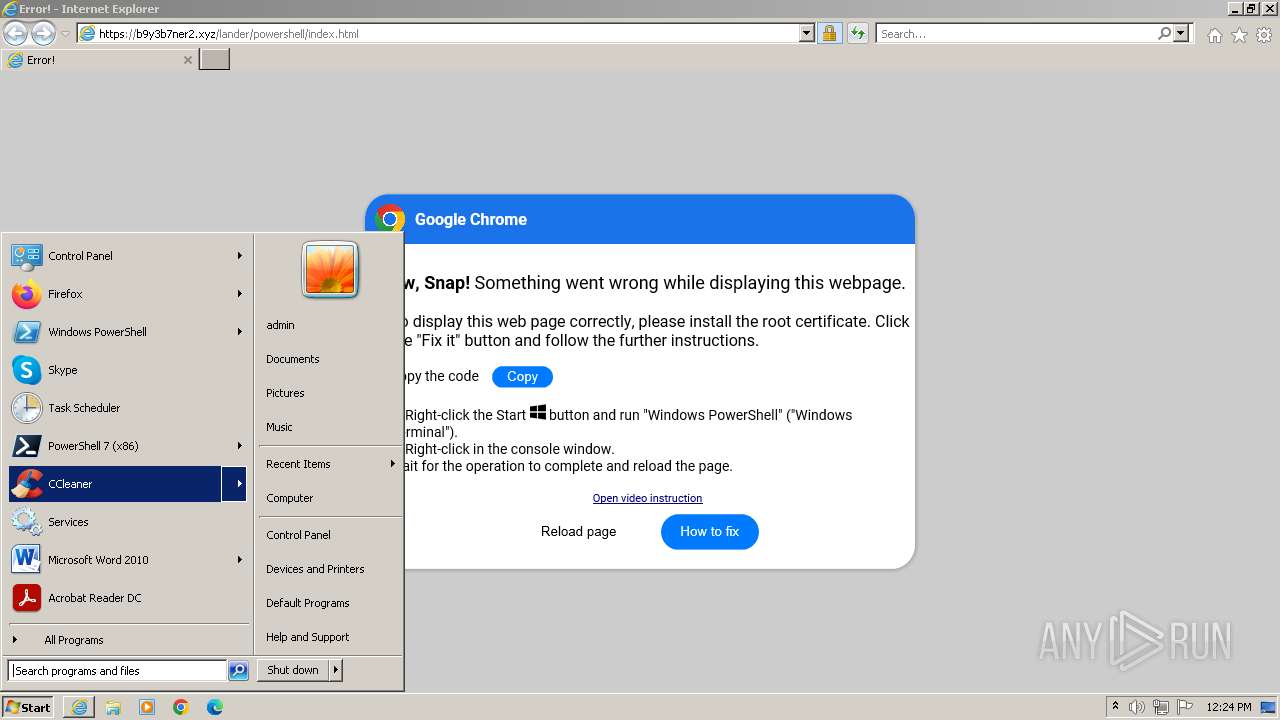This screenshot has width=1280, height=720.
Task: Open Windows Media Player taskbar icon
Action: [x=147, y=707]
